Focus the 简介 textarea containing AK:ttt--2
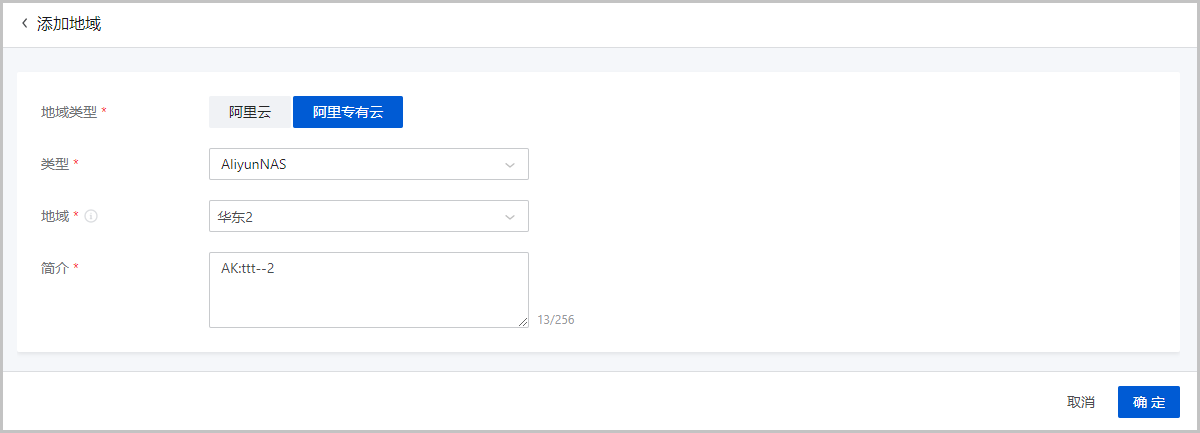 [x=369, y=290]
